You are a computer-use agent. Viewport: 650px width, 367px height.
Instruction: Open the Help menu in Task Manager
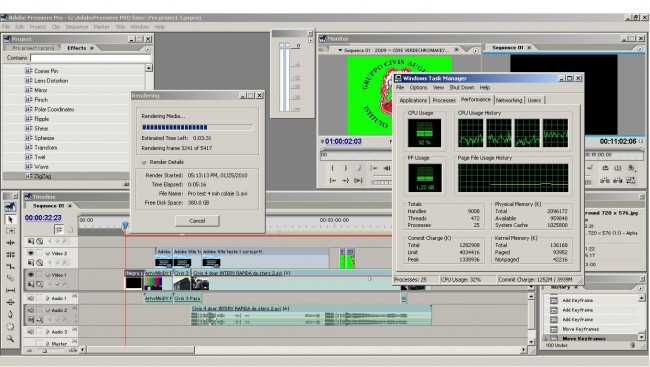point(485,87)
